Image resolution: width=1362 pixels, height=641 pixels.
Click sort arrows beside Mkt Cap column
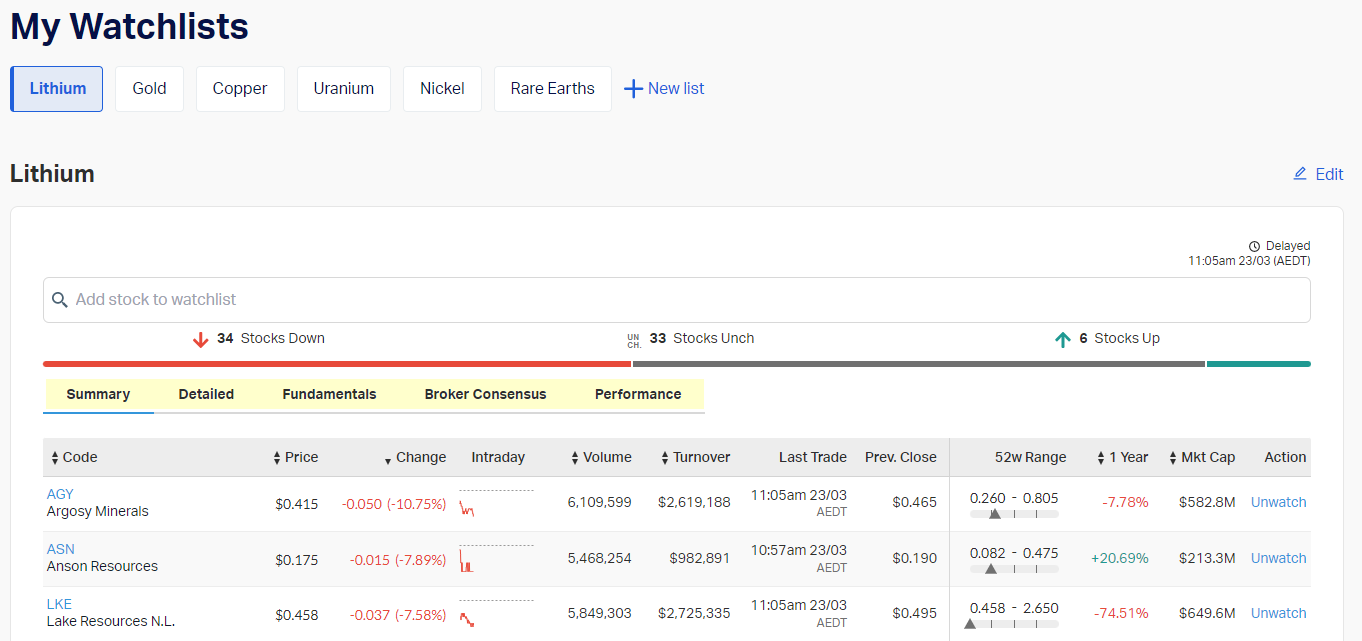[1173, 458]
